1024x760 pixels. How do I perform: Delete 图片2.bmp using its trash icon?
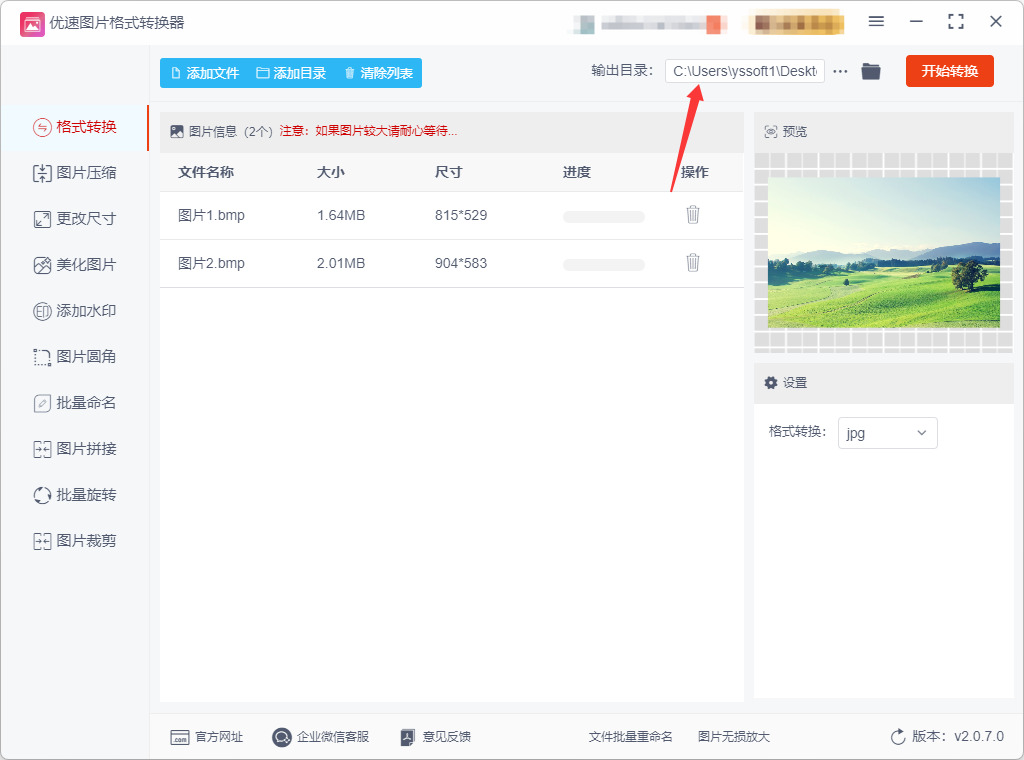[693, 262]
